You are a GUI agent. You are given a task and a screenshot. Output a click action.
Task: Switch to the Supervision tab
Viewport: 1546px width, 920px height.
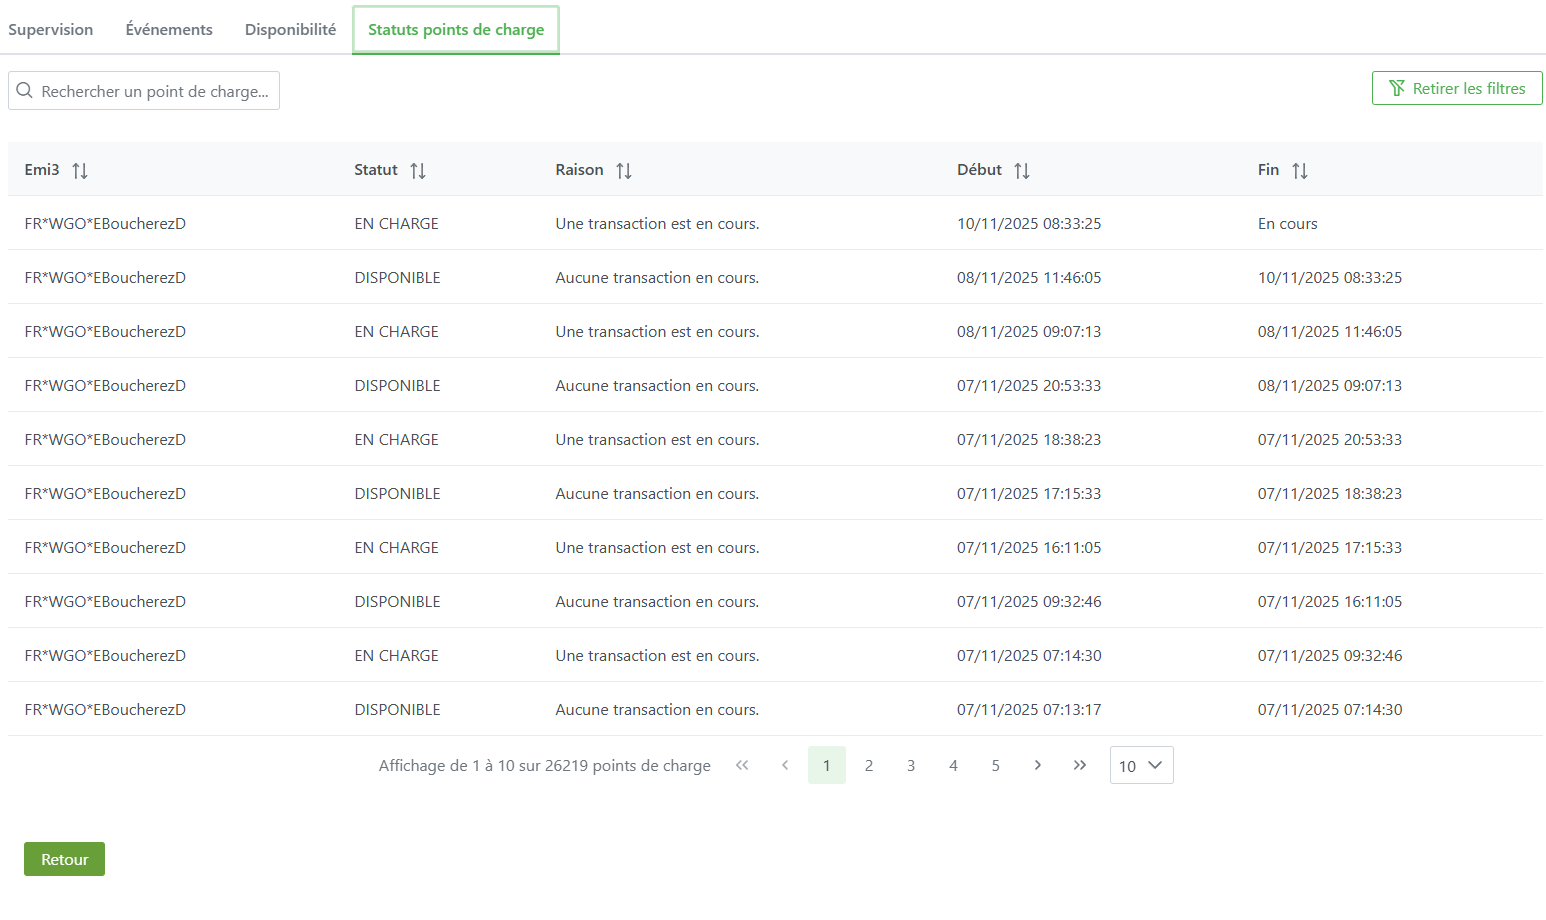[x=51, y=30]
